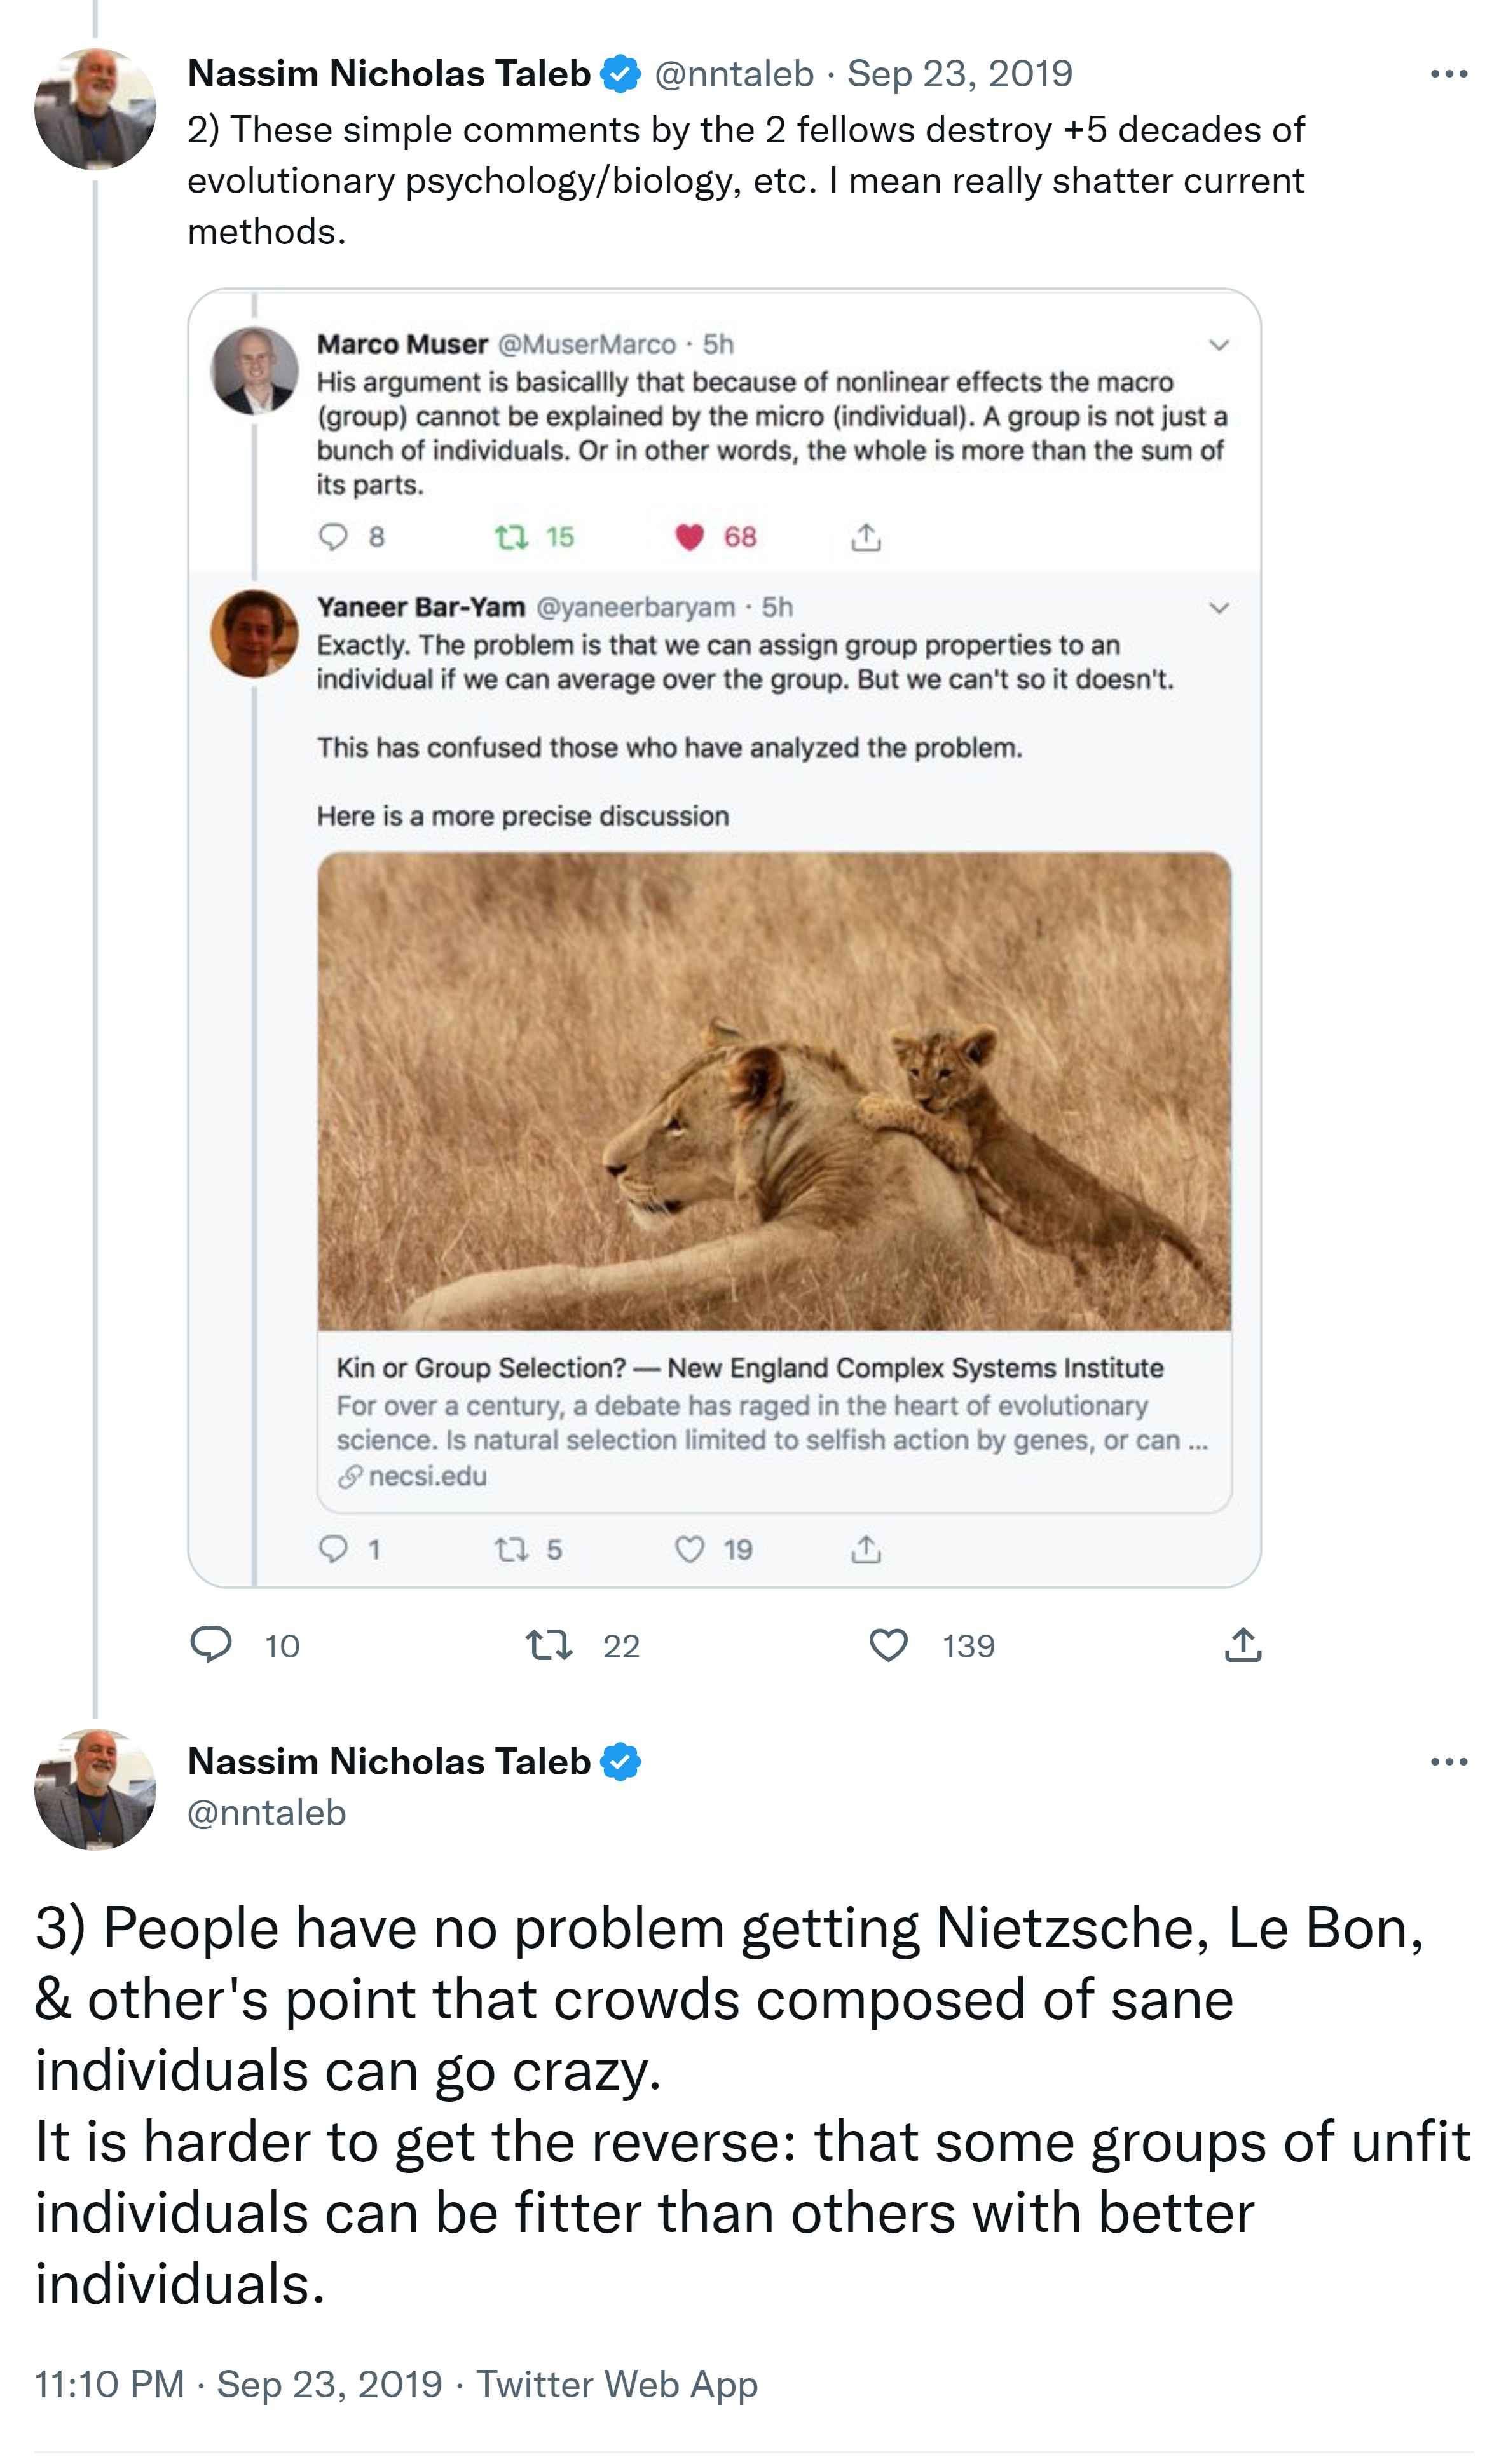Viewport: 1506px width, 2464px height.
Task: Toggle the heart with 19 likes
Action: click(x=689, y=1550)
